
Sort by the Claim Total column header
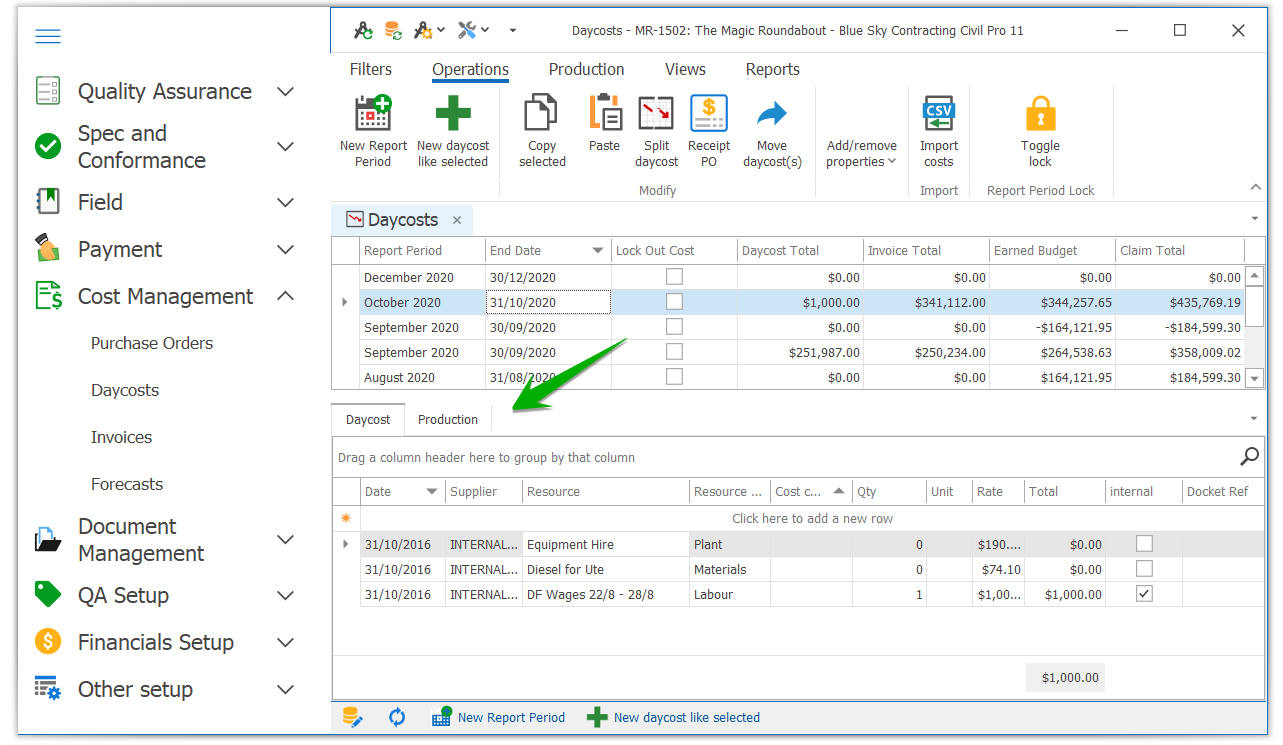point(1179,251)
